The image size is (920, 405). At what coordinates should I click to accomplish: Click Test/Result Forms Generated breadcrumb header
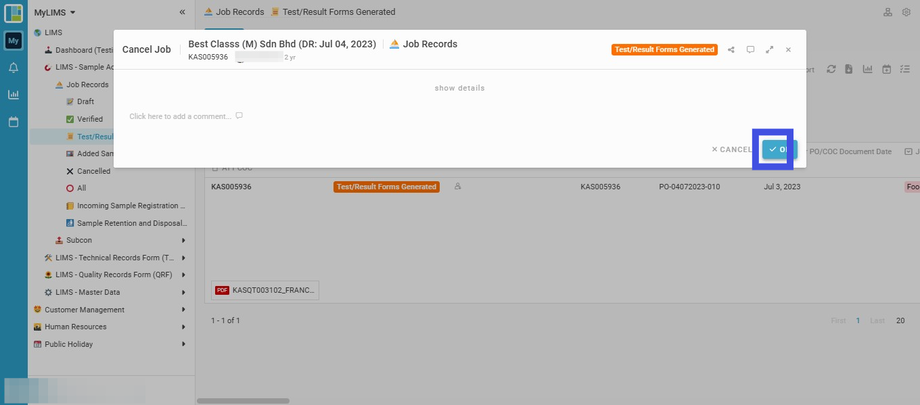333,12
